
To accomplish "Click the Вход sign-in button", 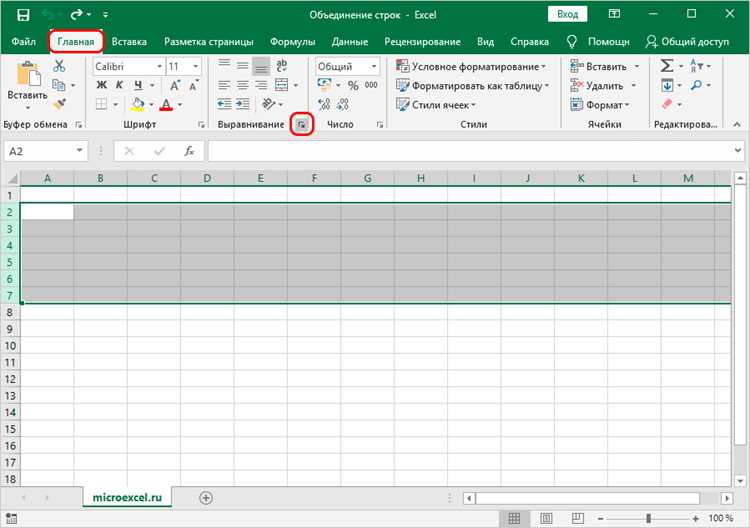I will pyautogui.click(x=567, y=14).
